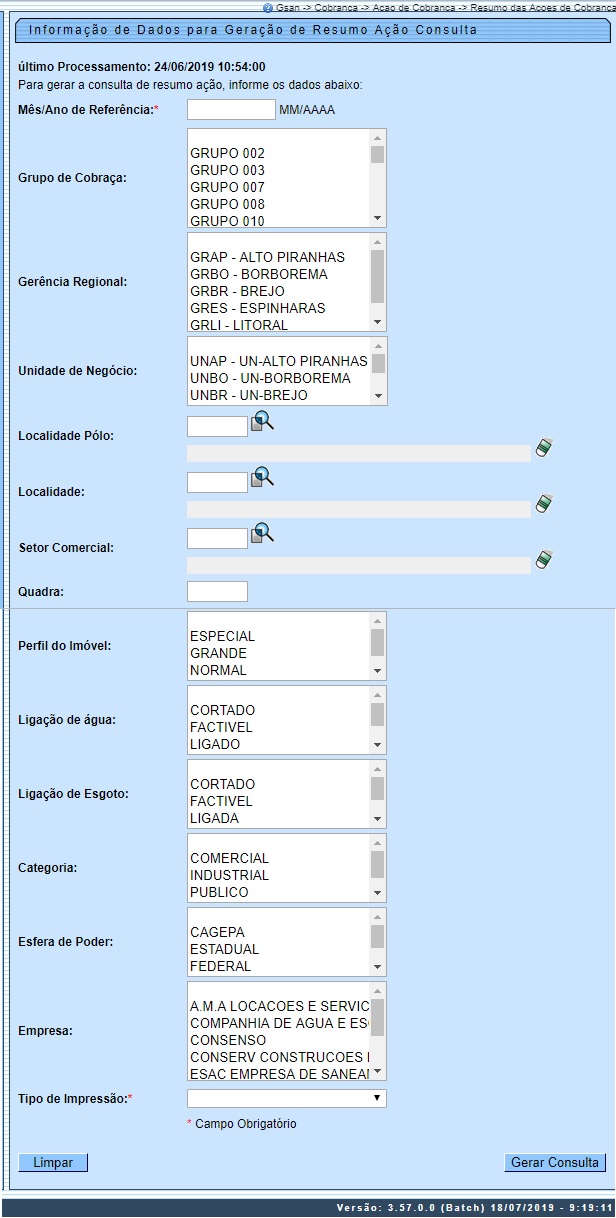616x1218 pixels.
Task: Click up arrow of Empresa list scrollbar
Action: point(377,991)
